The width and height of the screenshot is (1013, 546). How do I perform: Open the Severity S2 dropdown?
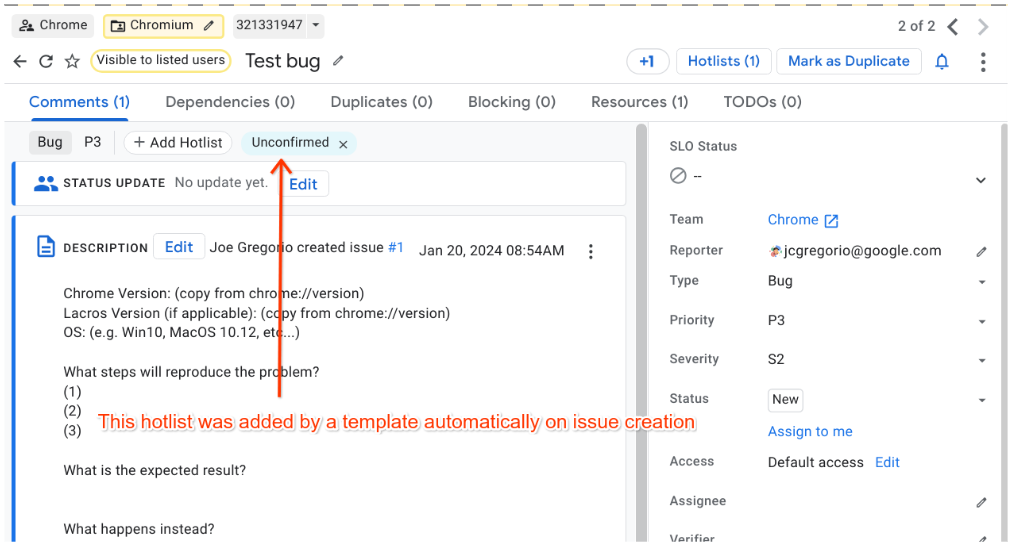click(x=981, y=360)
